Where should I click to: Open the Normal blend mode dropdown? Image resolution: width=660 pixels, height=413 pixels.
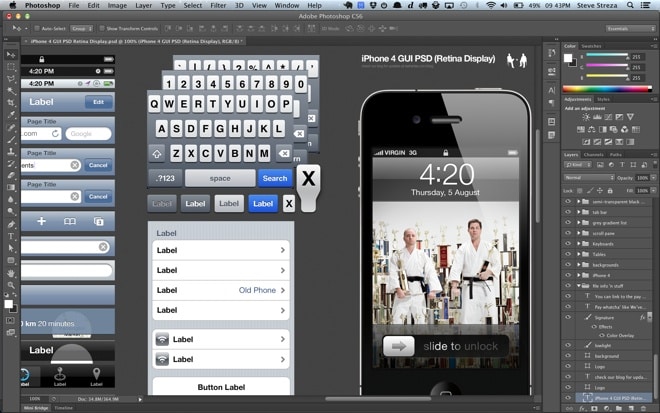[x=589, y=178]
